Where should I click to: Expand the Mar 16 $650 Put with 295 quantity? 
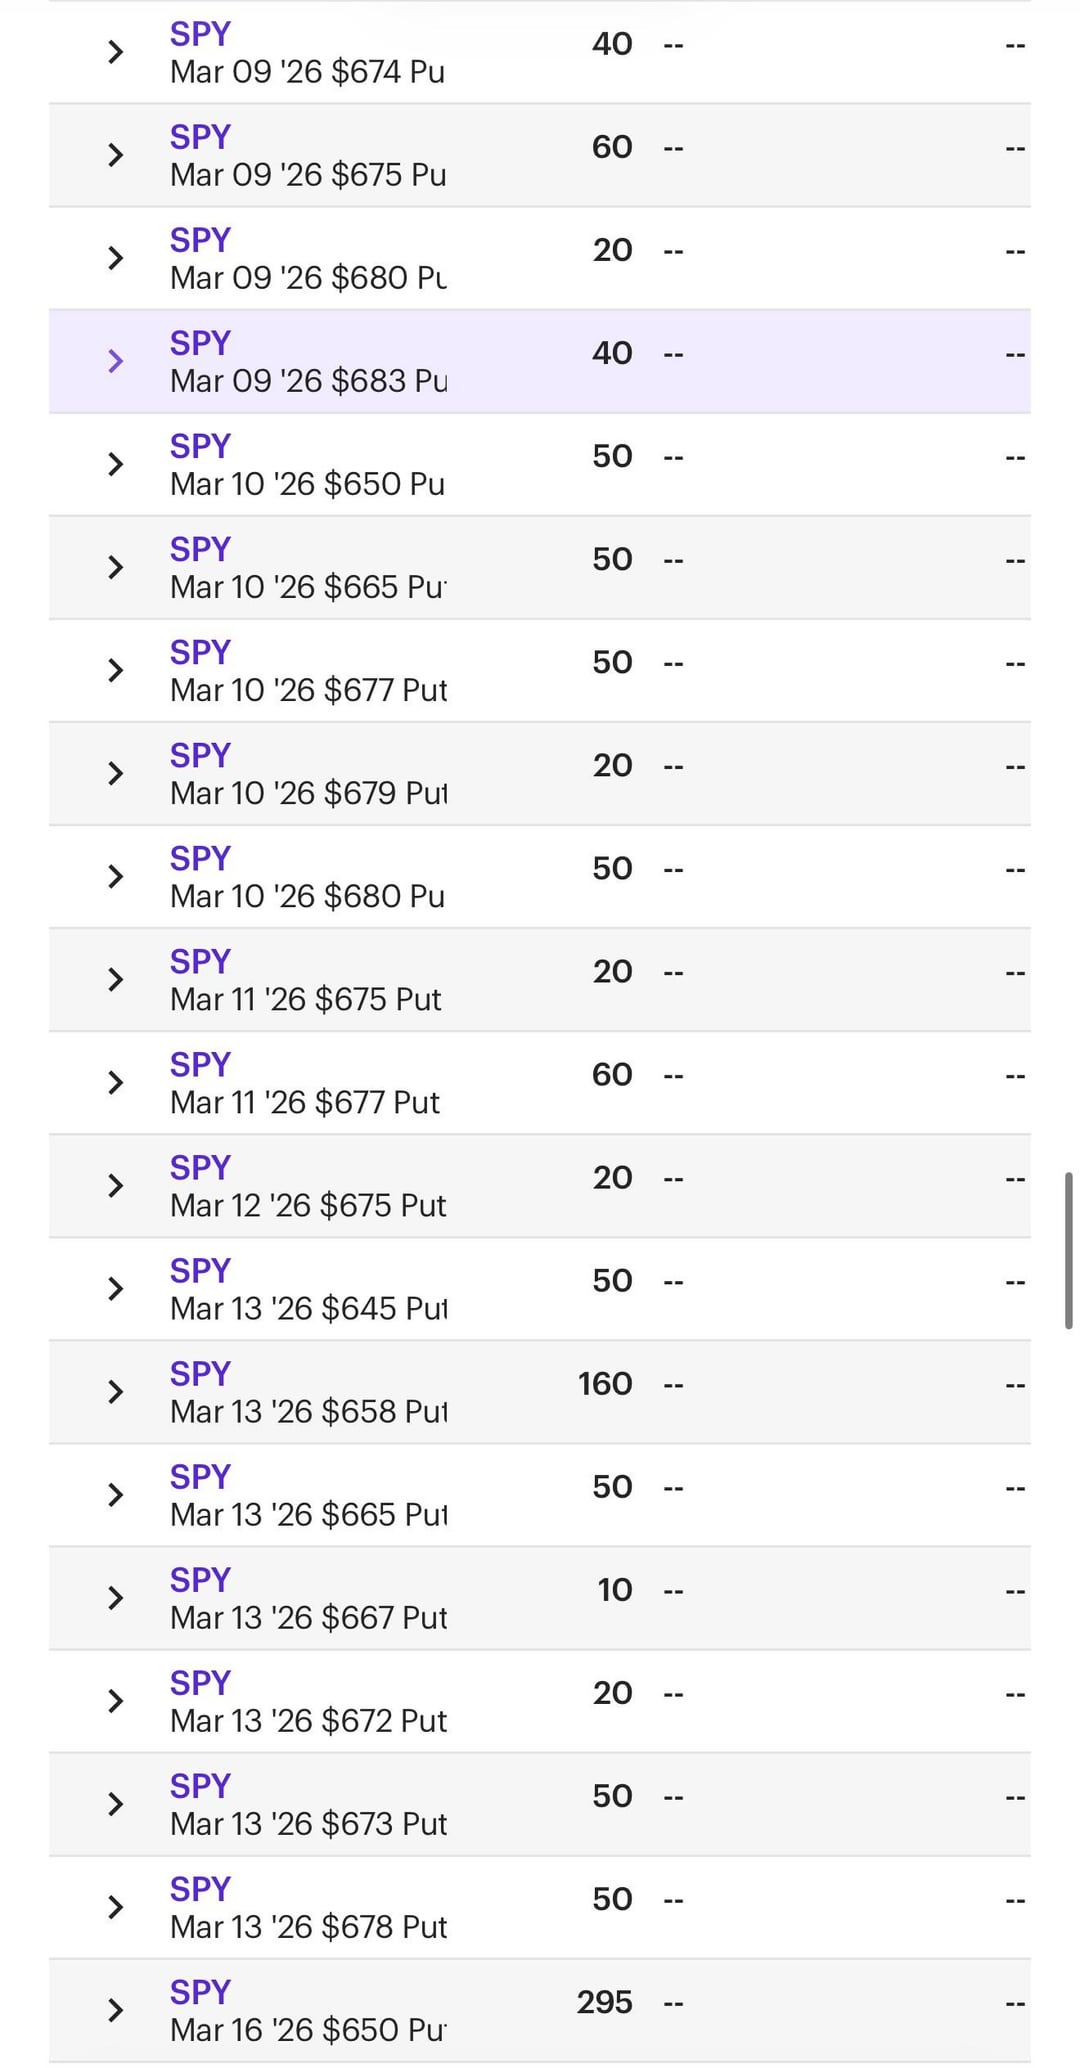point(115,2009)
